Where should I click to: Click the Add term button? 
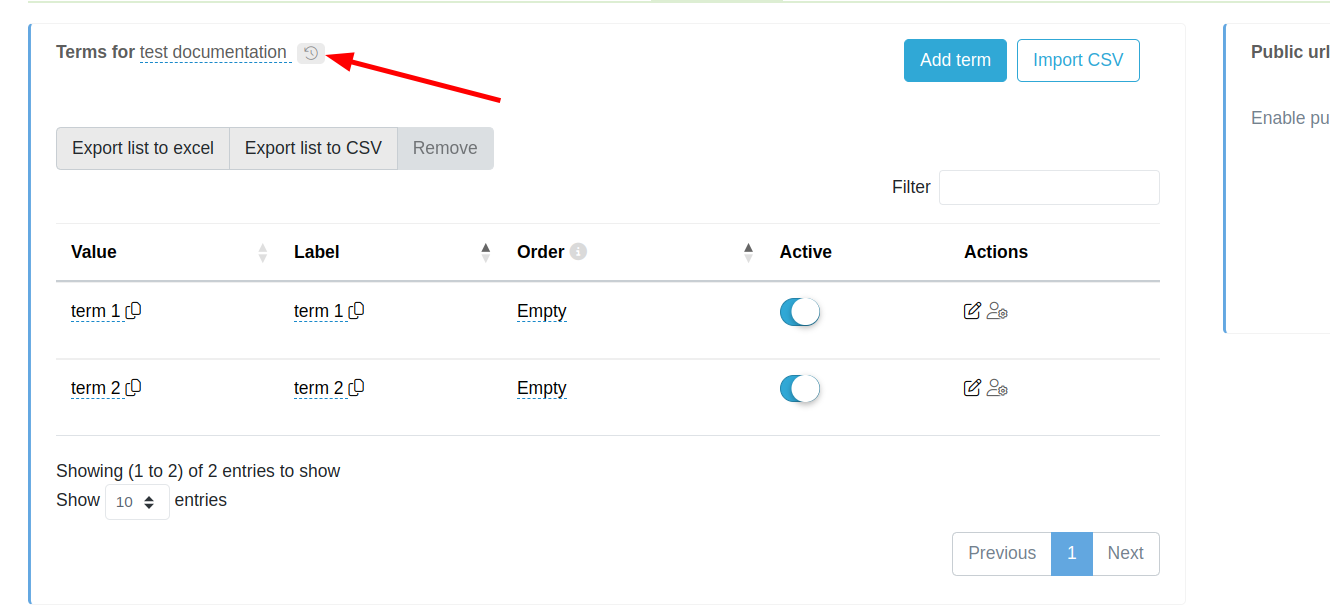pos(955,61)
